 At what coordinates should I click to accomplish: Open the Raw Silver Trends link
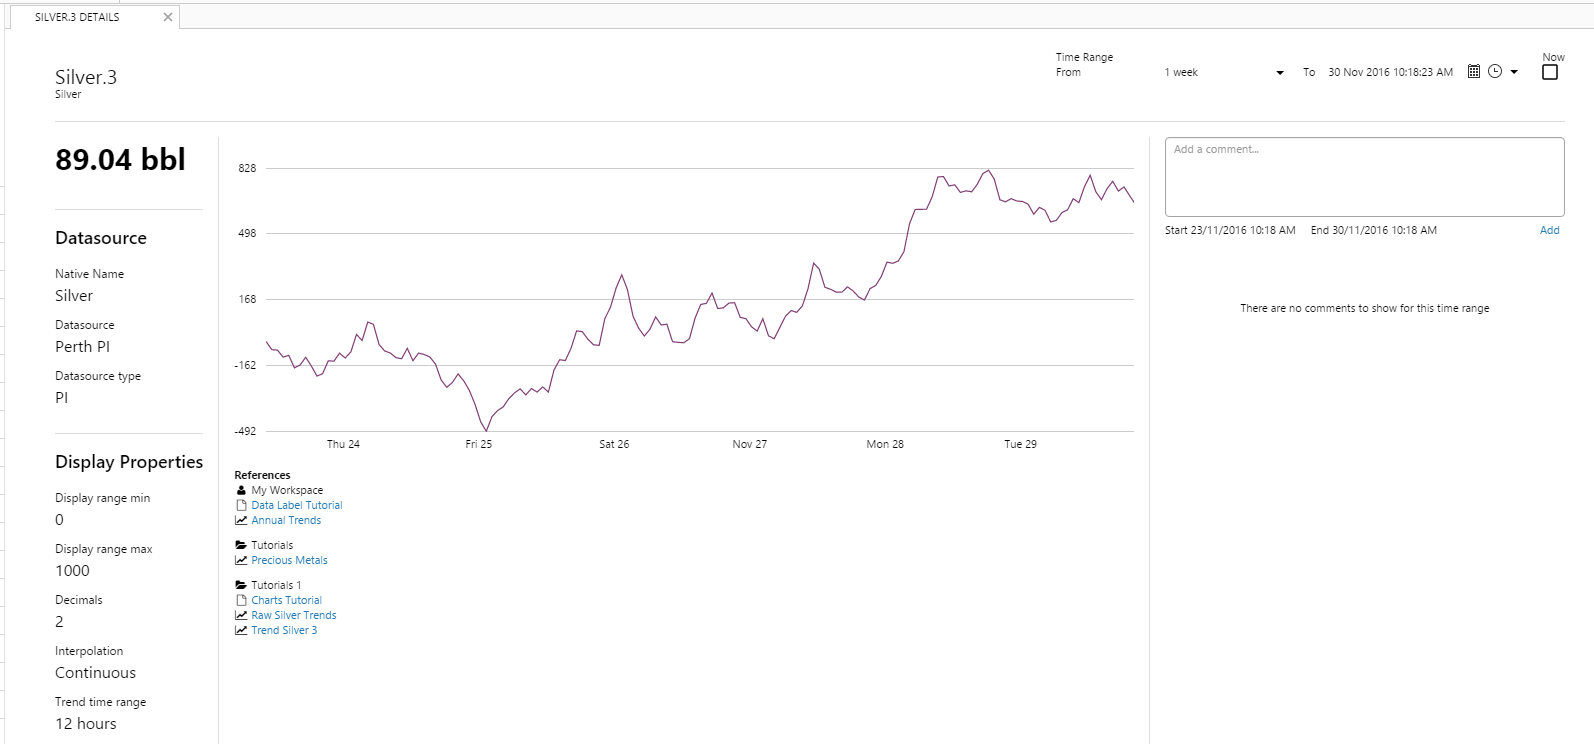293,615
